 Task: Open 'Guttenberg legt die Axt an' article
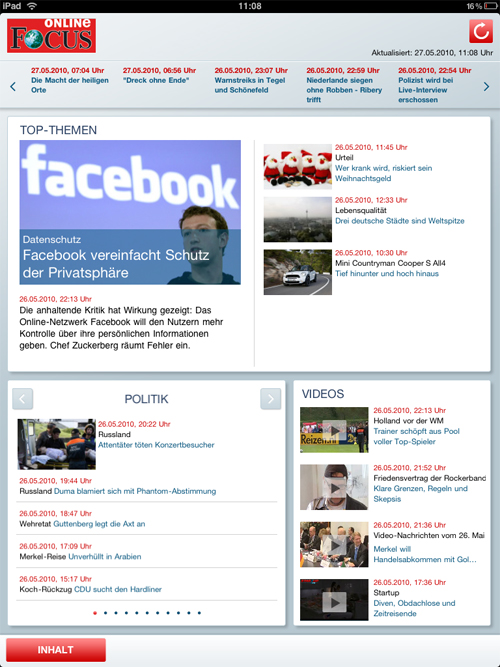click(99, 524)
